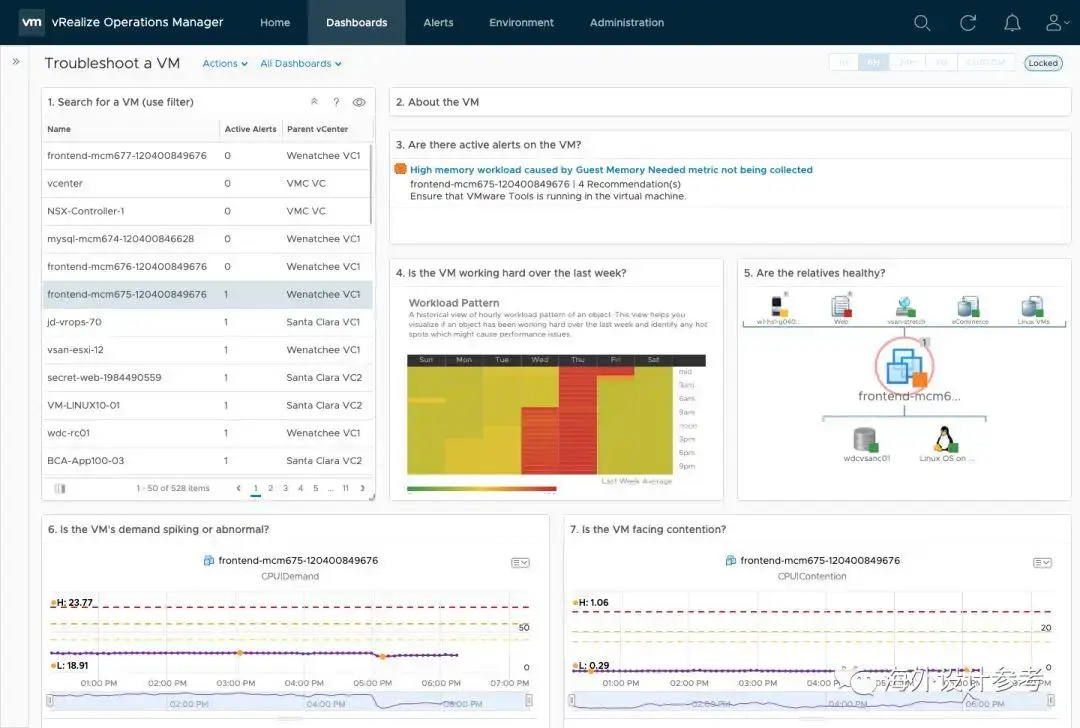Go to previous page arrow in pager
The image size is (1080, 728).
238,488
